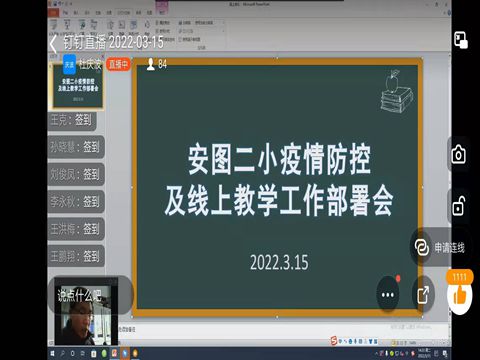The image size is (480, 360).
Task: Go back using the top-left arrow
Action: (53, 44)
